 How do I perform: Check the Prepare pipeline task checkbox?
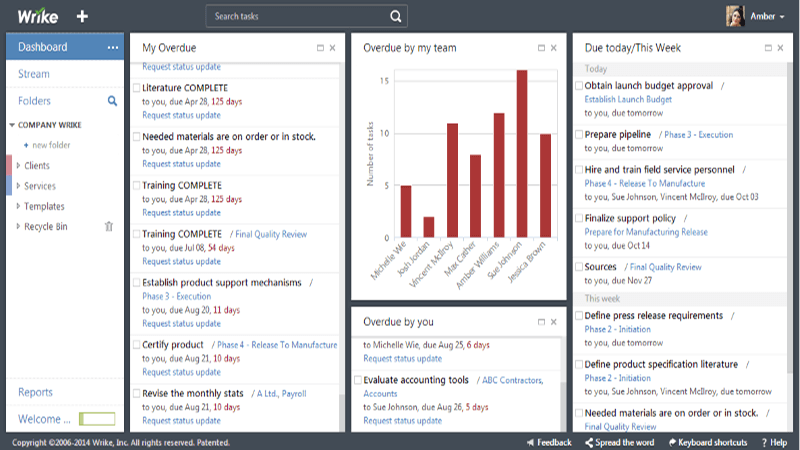[x=579, y=135]
